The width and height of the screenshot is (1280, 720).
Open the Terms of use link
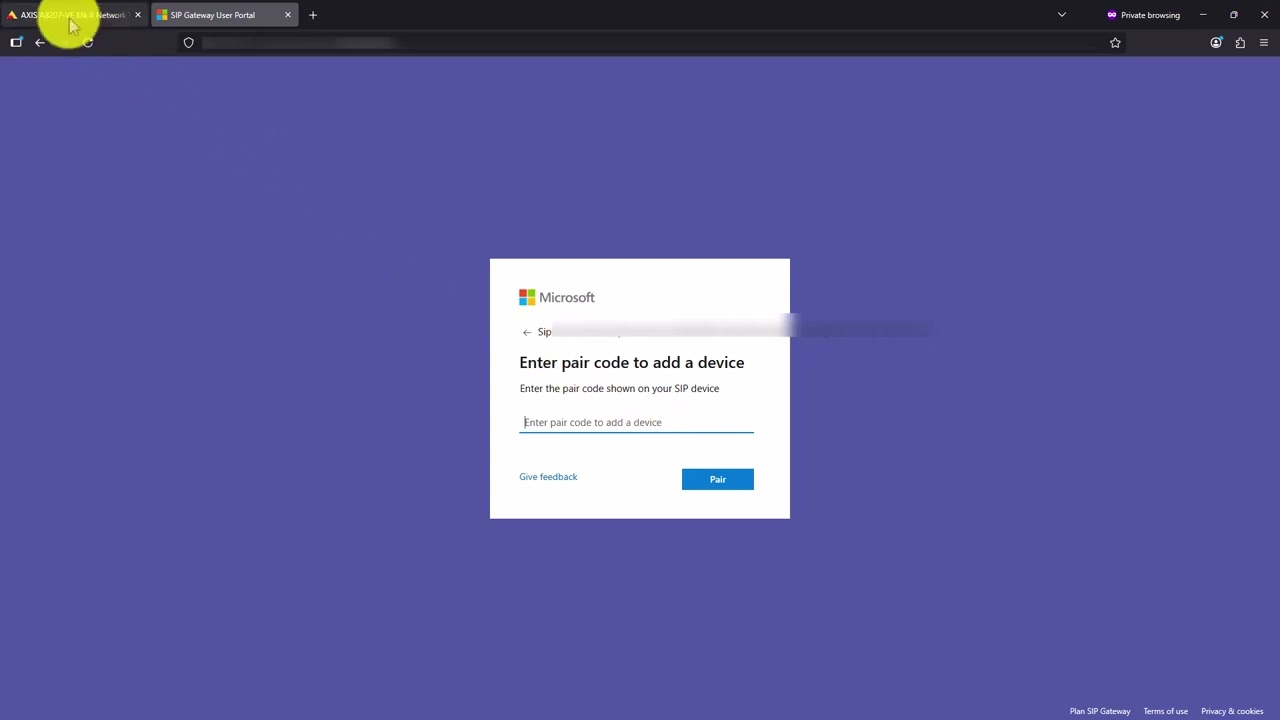pyautogui.click(x=1166, y=711)
